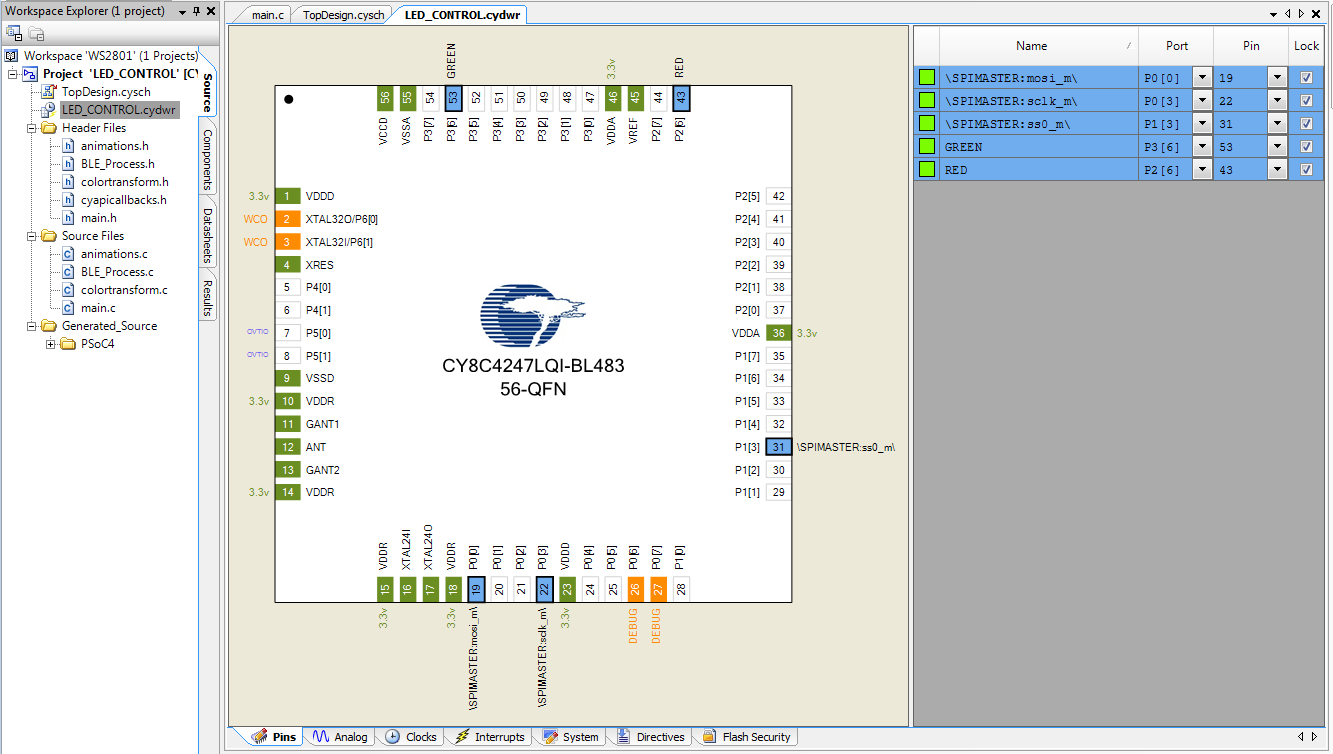Collapse the Source Files folder
This screenshot has height=754, width=1333.
[x=32, y=236]
